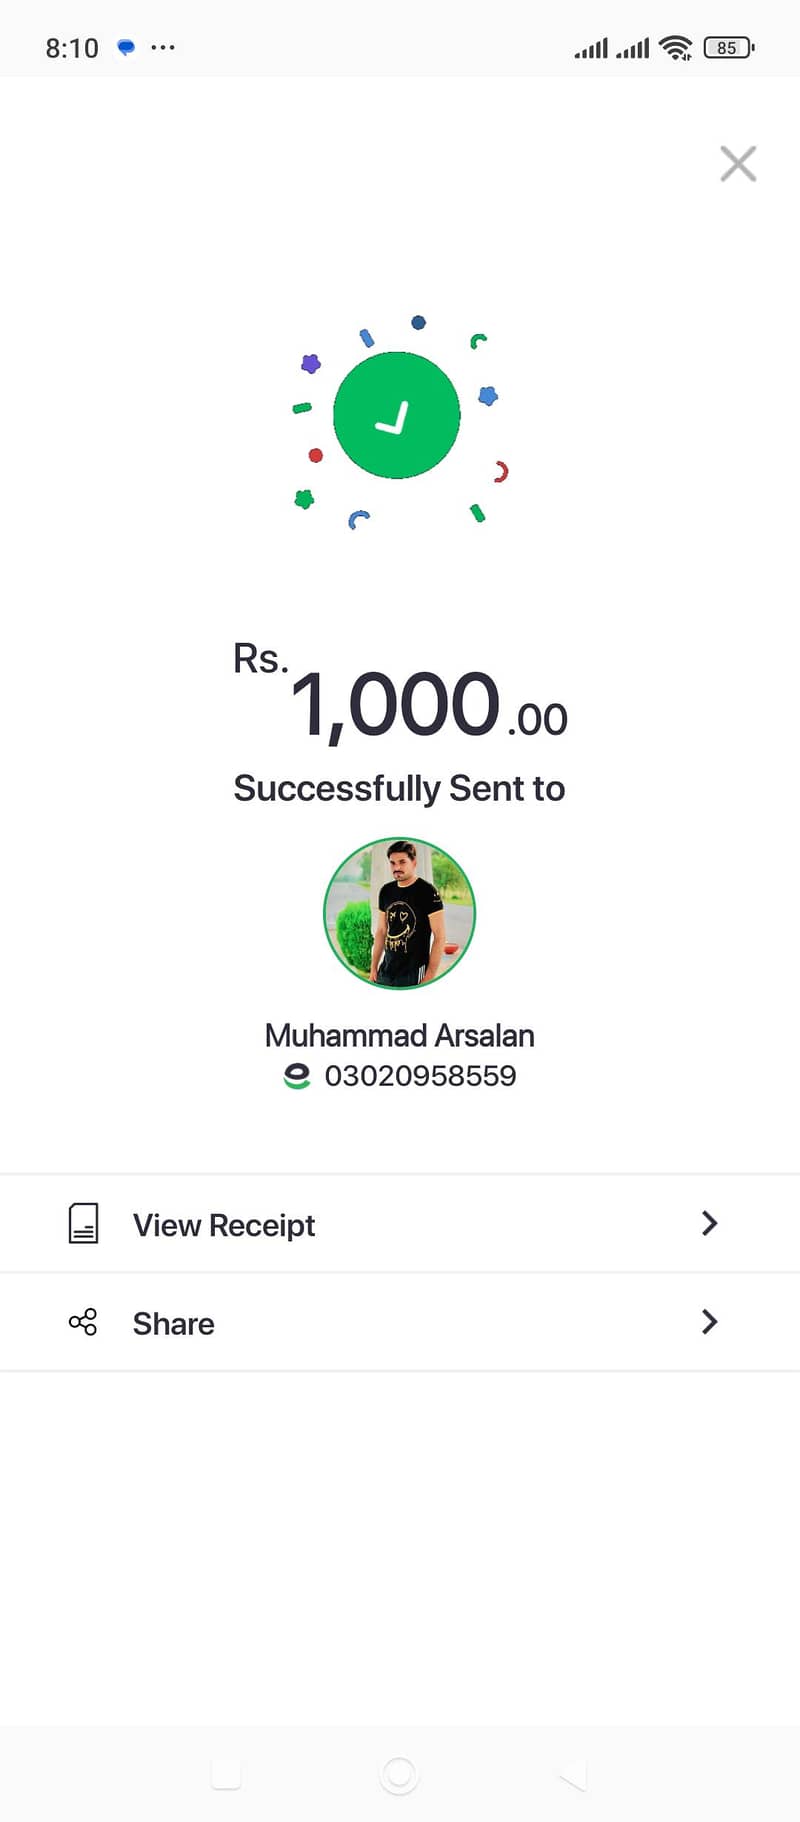800x1822 pixels.
Task: Select the recipient name Muhammad Arsalan
Action: [x=399, y=1035]
